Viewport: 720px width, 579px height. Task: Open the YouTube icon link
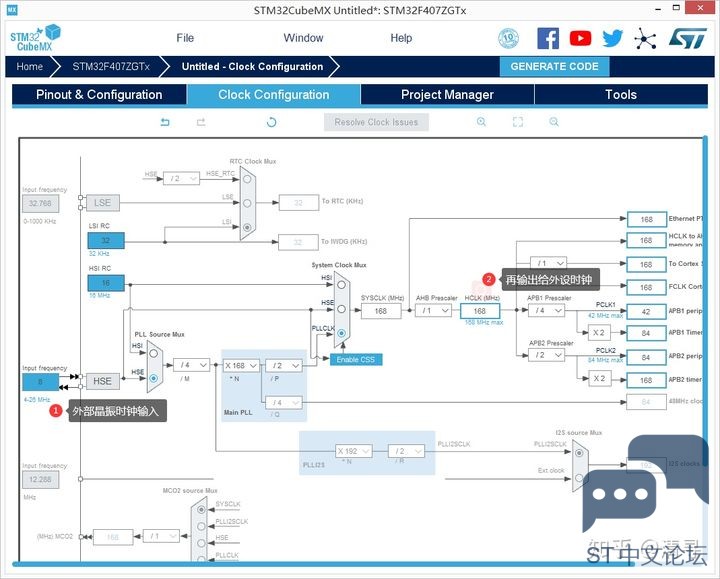pos(580,38)
